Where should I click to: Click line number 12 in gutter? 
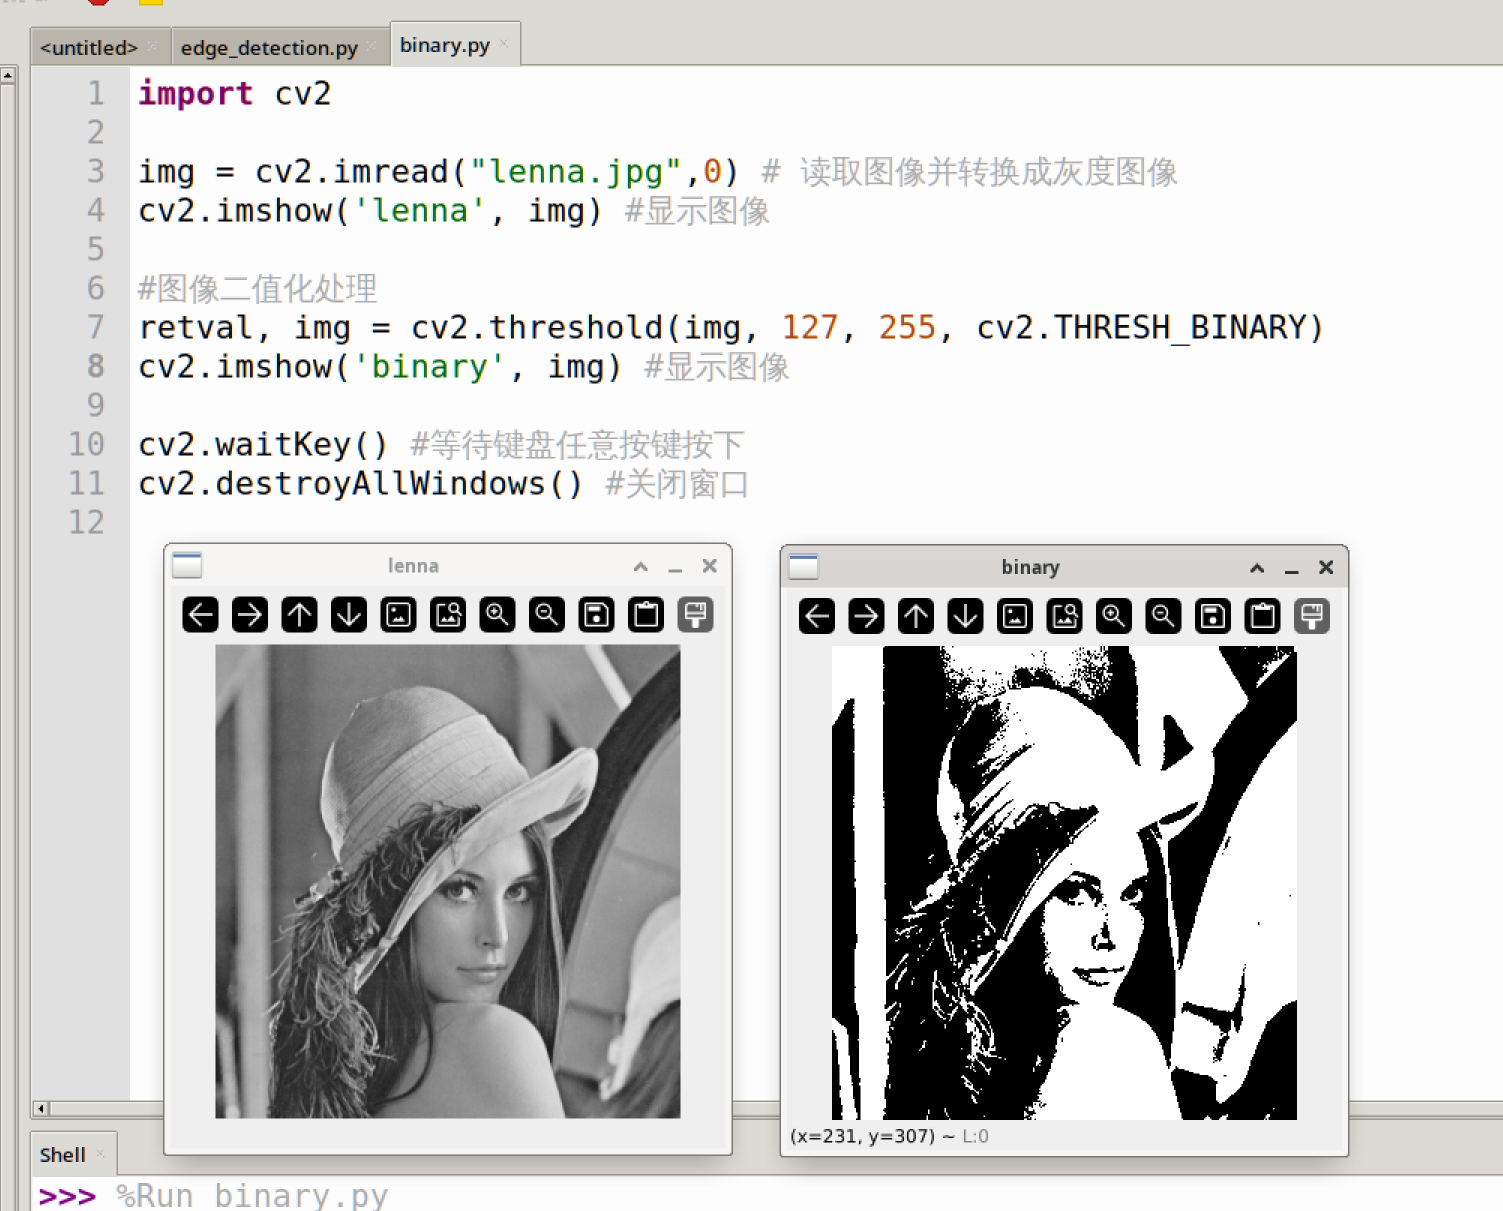[x=86, y=522]
